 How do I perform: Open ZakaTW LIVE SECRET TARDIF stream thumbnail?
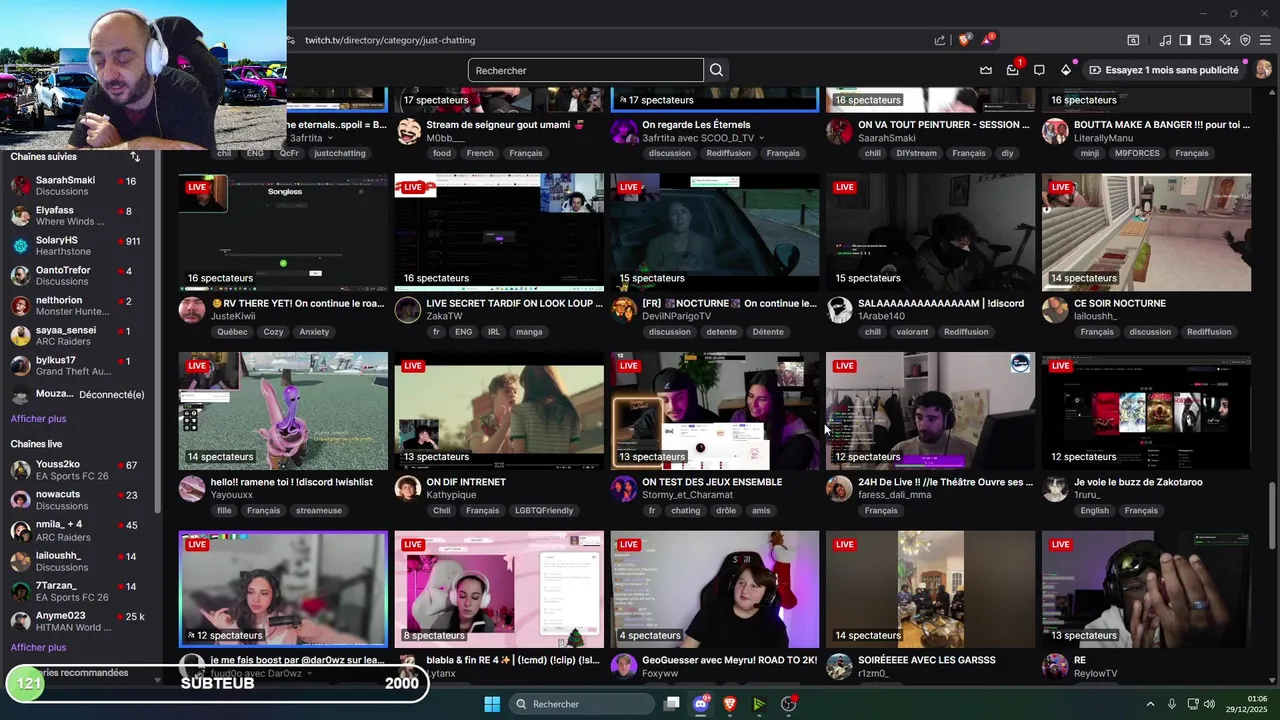[x=499, y=232]
